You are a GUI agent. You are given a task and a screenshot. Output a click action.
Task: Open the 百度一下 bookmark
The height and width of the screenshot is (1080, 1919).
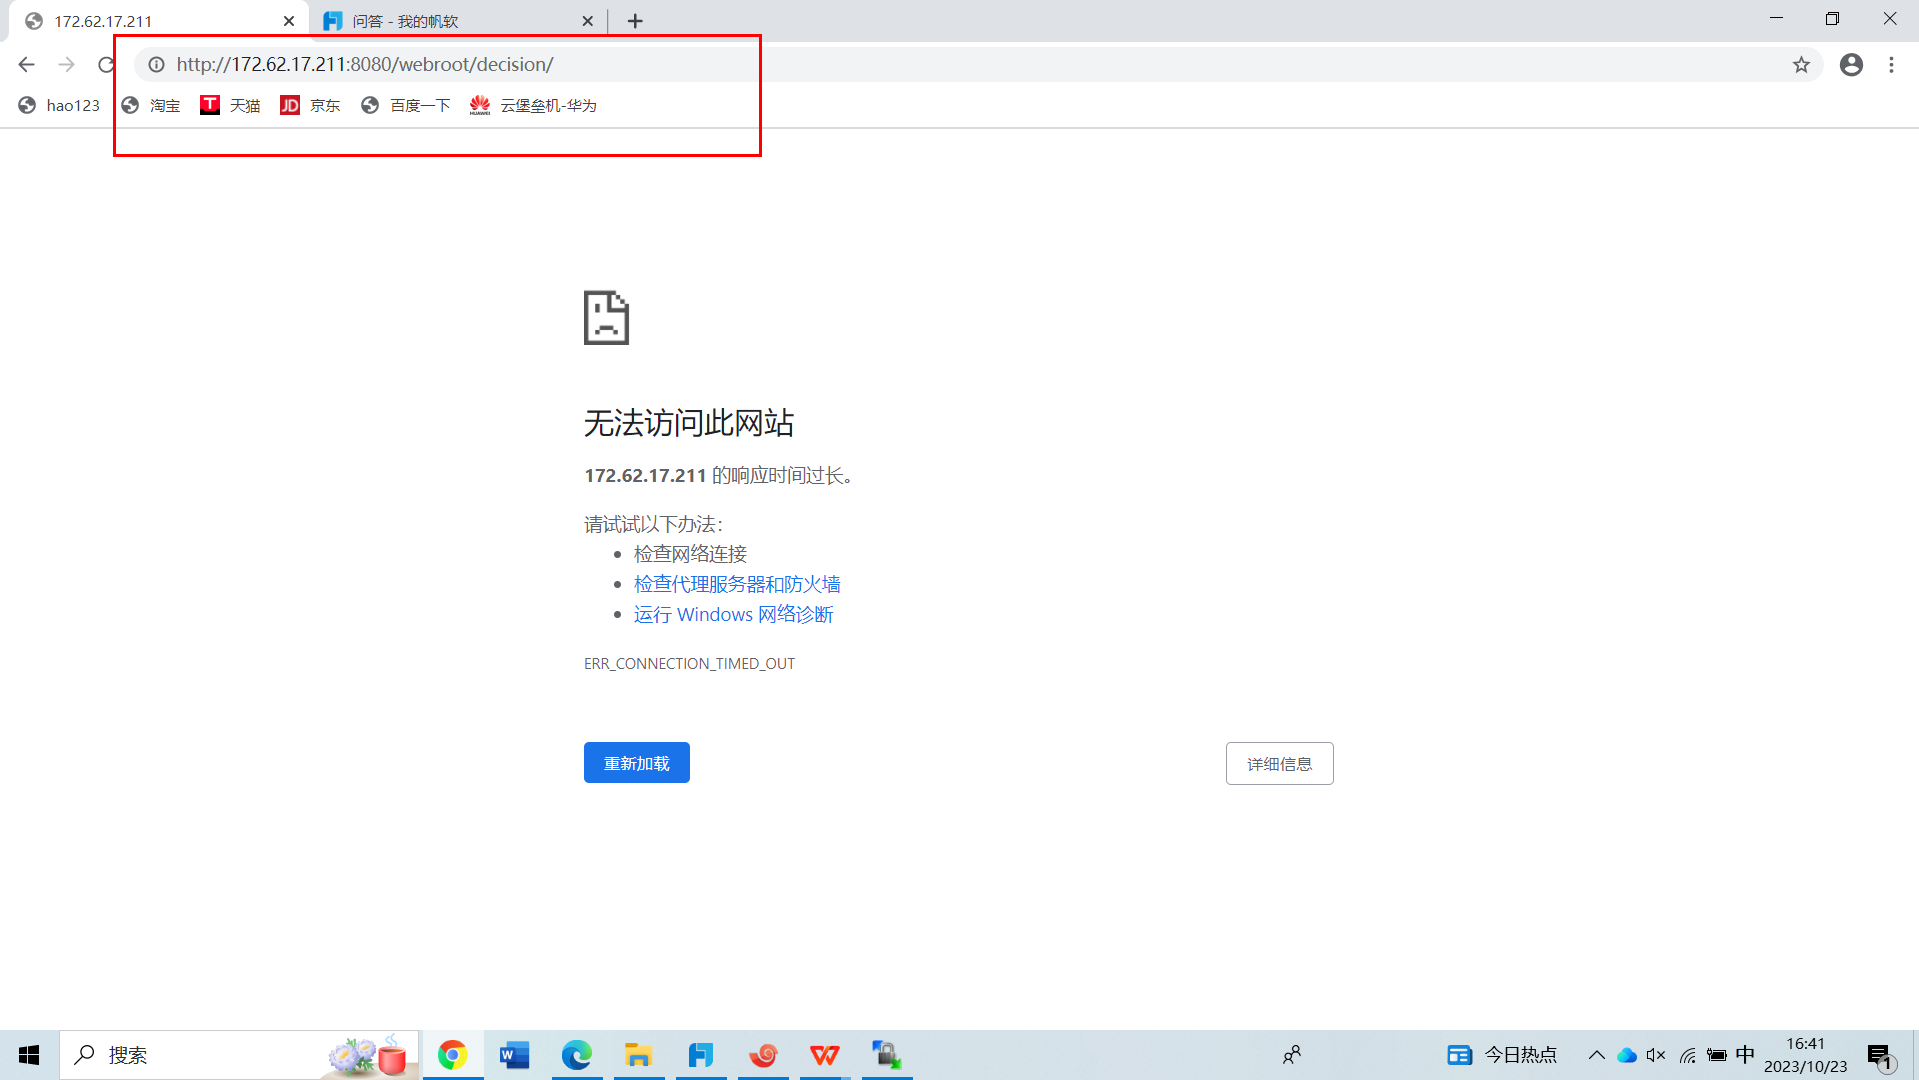pos(406,105)
